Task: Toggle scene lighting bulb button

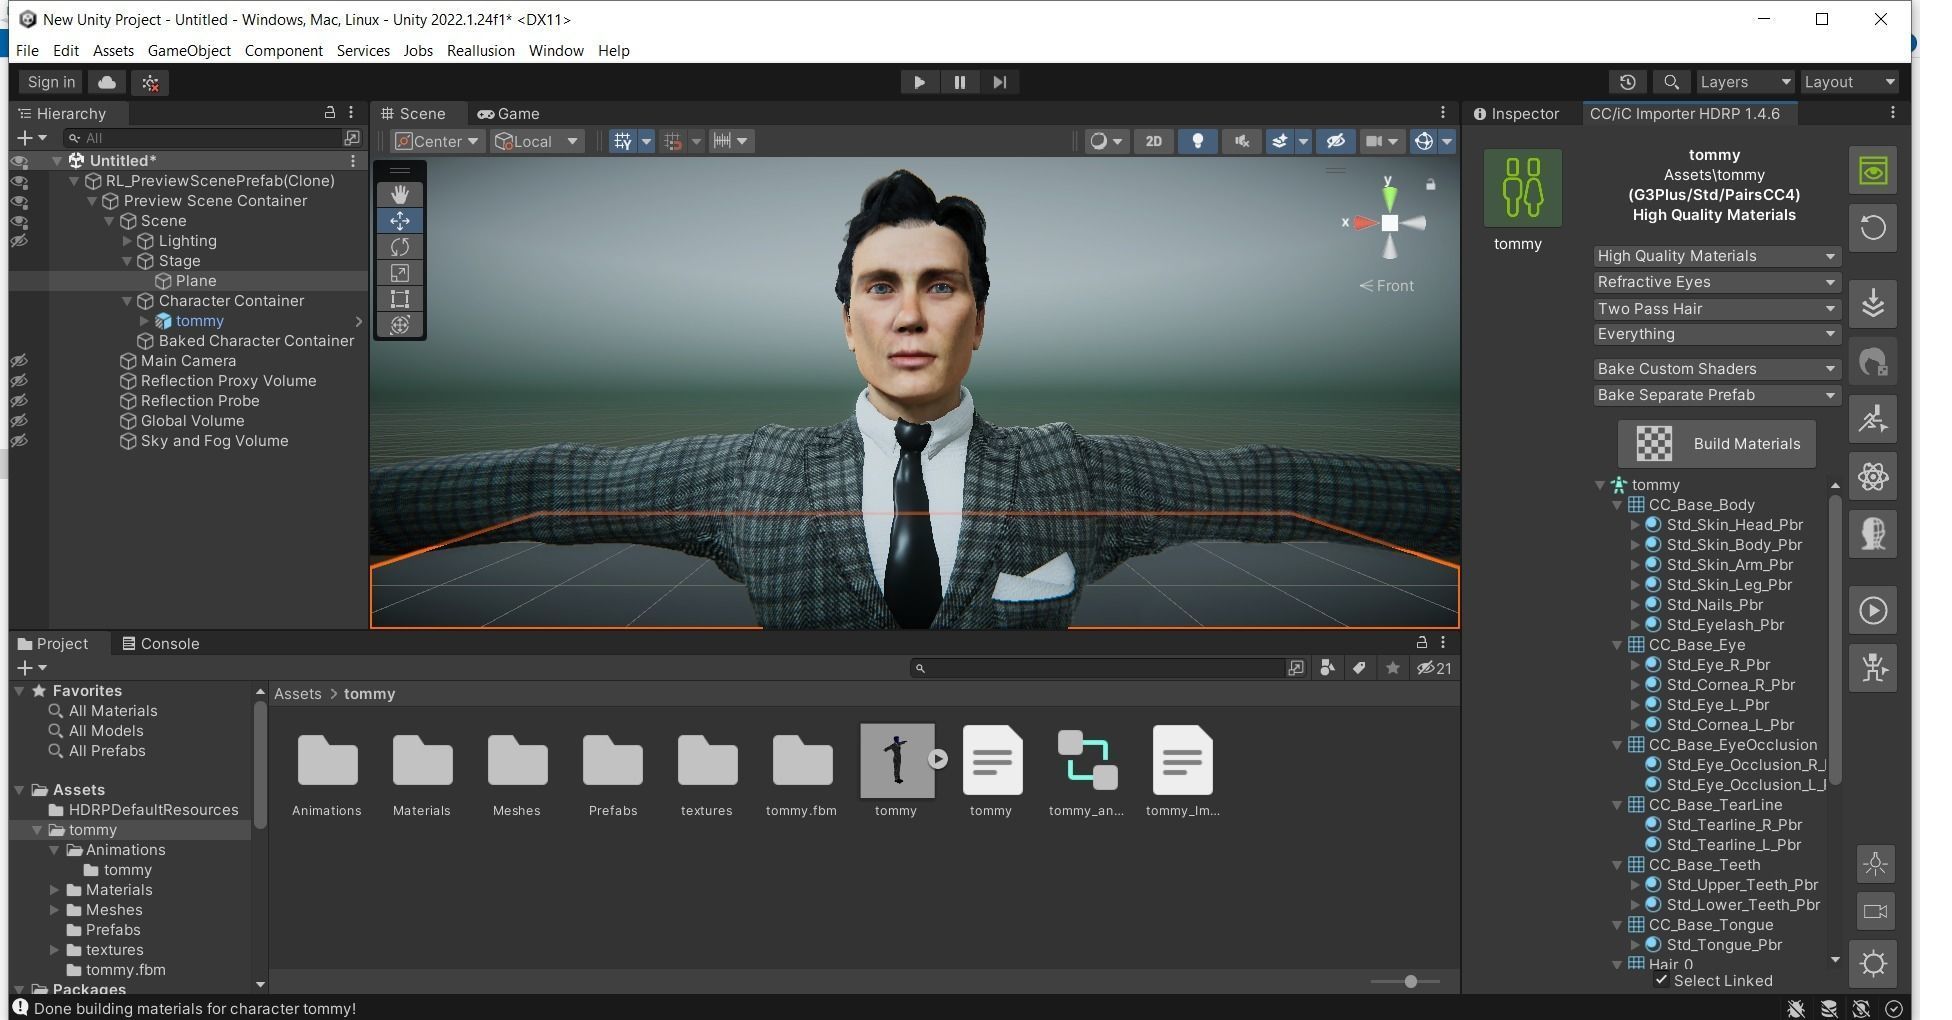Action: 1197,141
